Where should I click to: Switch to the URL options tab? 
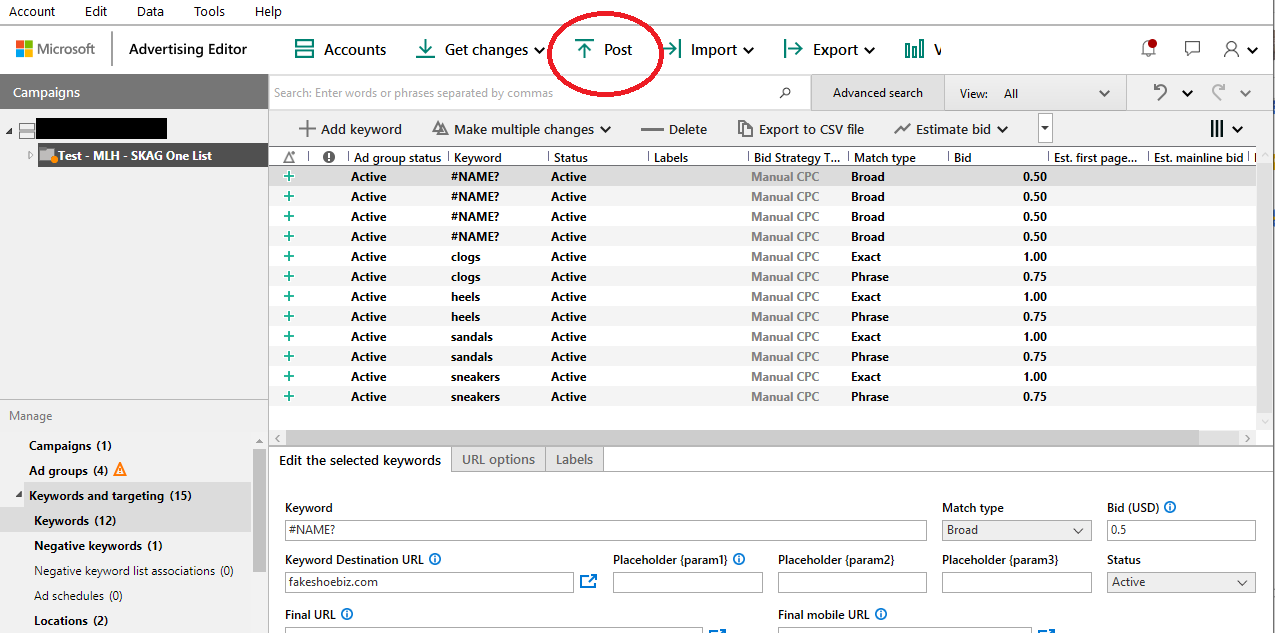(x=498, y=460)
